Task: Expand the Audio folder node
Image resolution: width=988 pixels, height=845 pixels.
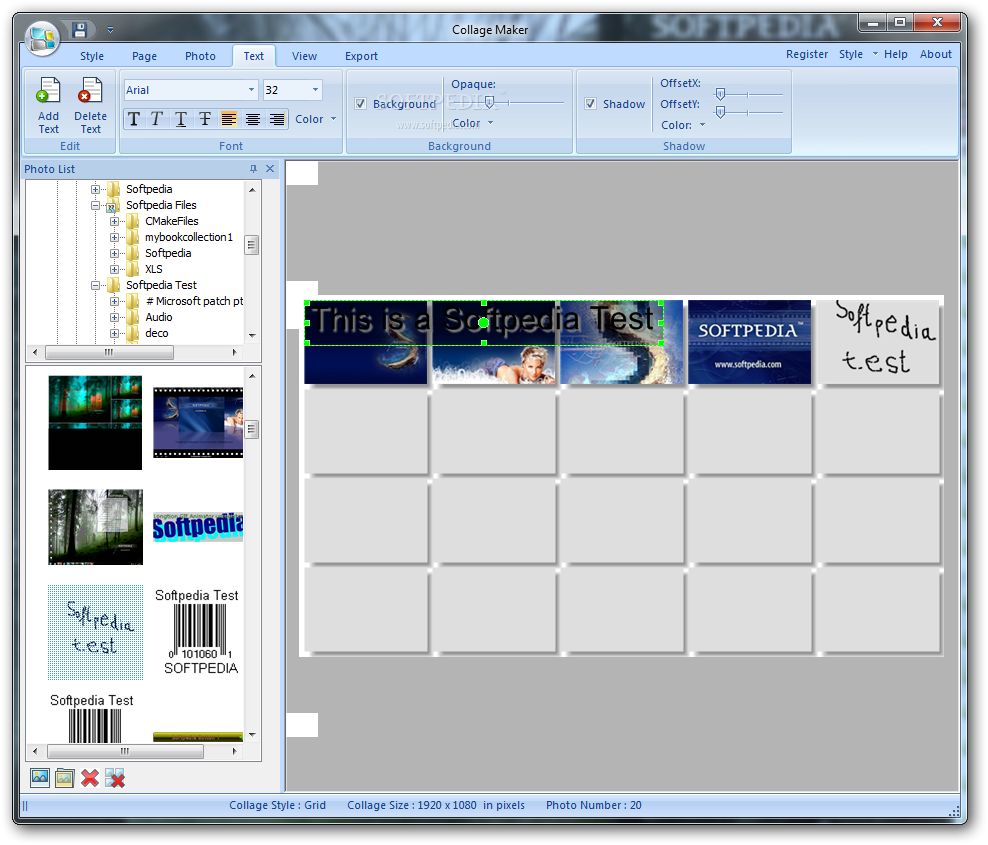Action: tap(114, 318)
